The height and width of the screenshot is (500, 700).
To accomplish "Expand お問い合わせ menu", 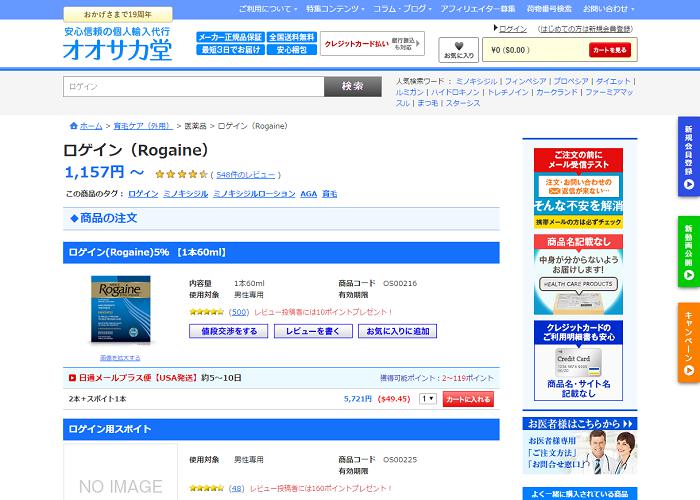I will click(608, 8).
